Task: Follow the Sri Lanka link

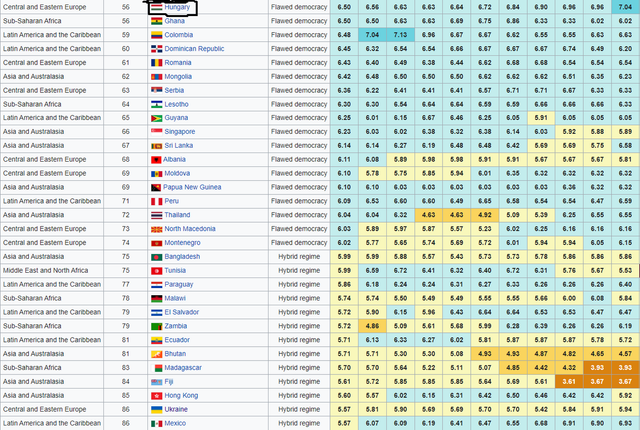Action: point(178,145)
